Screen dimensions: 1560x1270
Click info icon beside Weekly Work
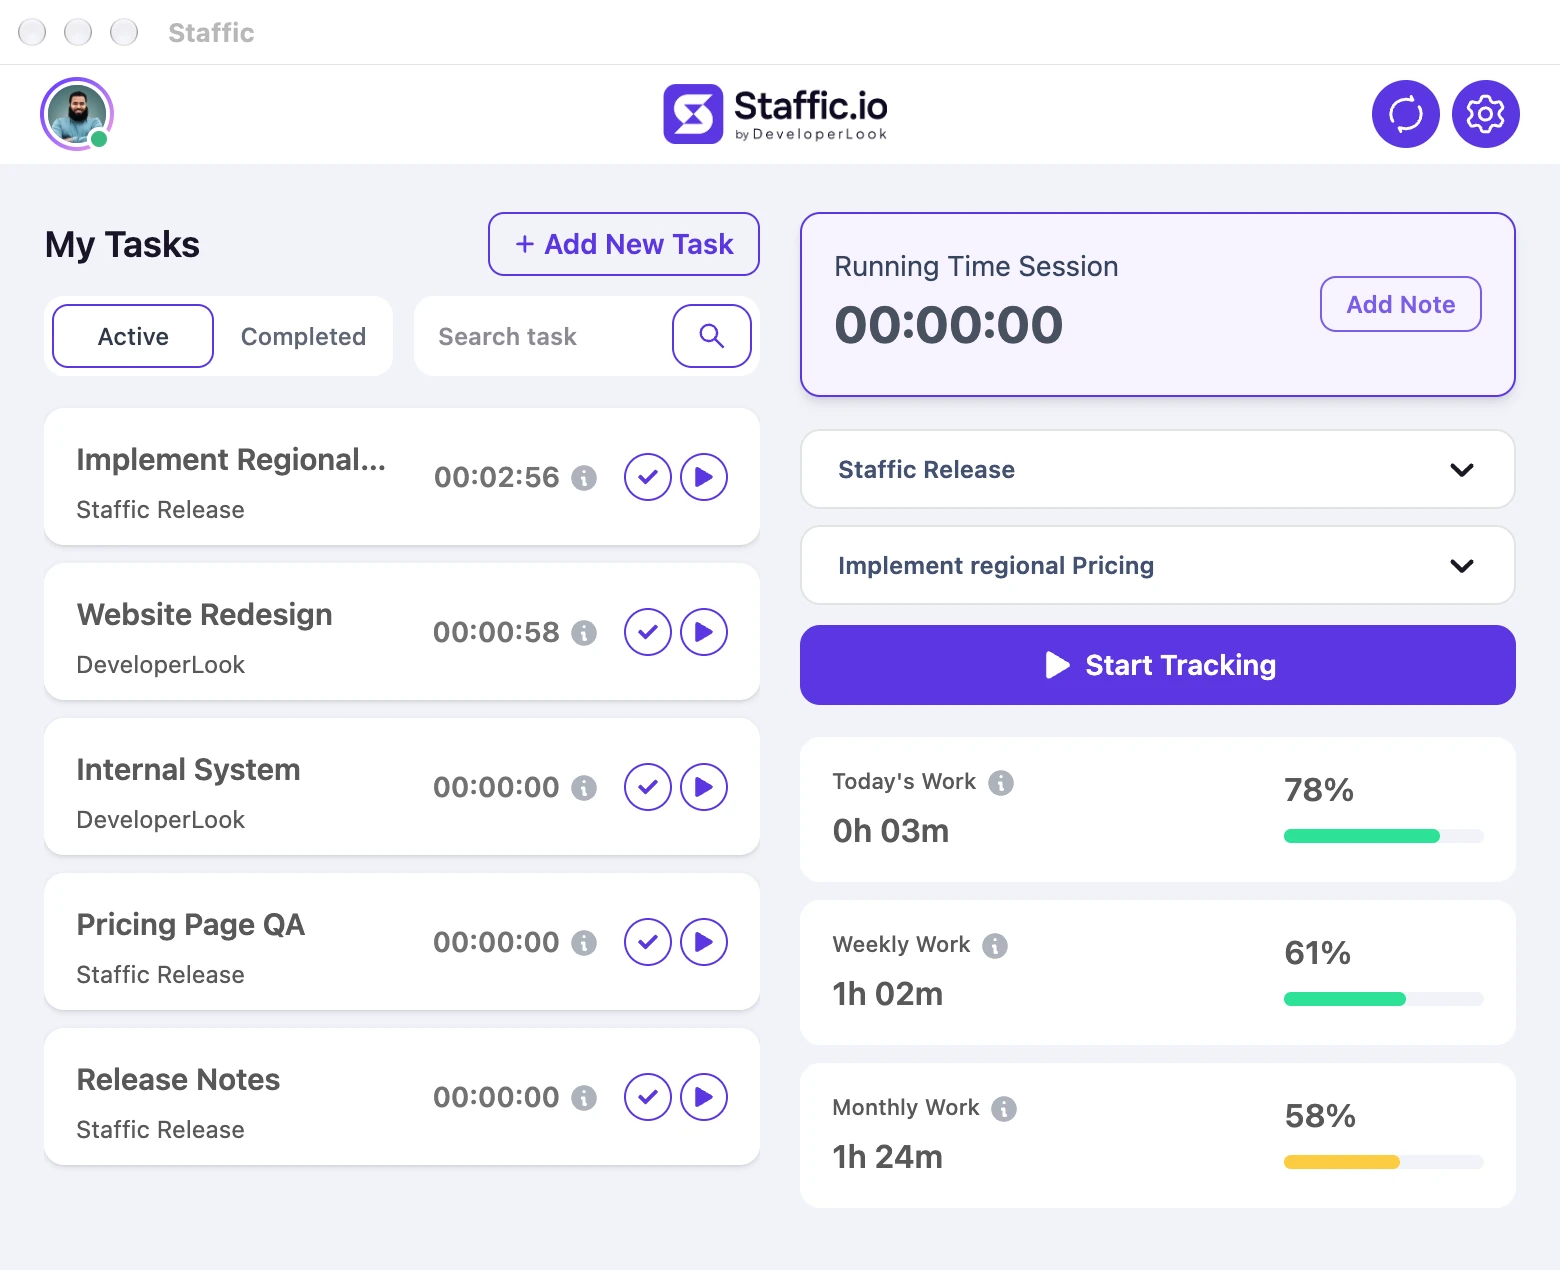[x=995, y=946]
